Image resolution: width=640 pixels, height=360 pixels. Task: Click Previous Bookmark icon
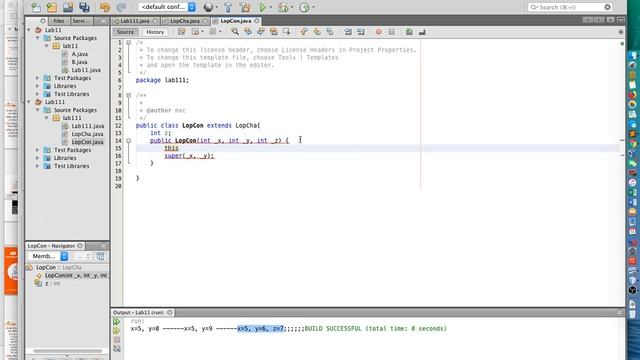[x=304, y=32]
